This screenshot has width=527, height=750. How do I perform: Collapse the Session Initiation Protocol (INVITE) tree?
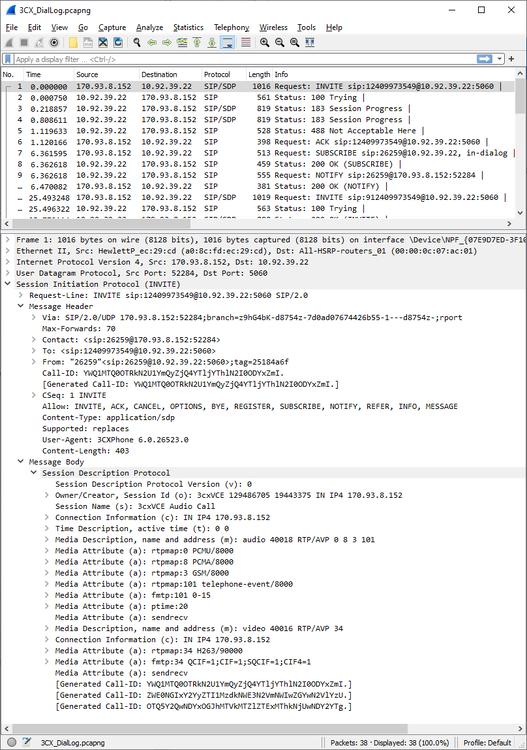(x=7, y=284)
